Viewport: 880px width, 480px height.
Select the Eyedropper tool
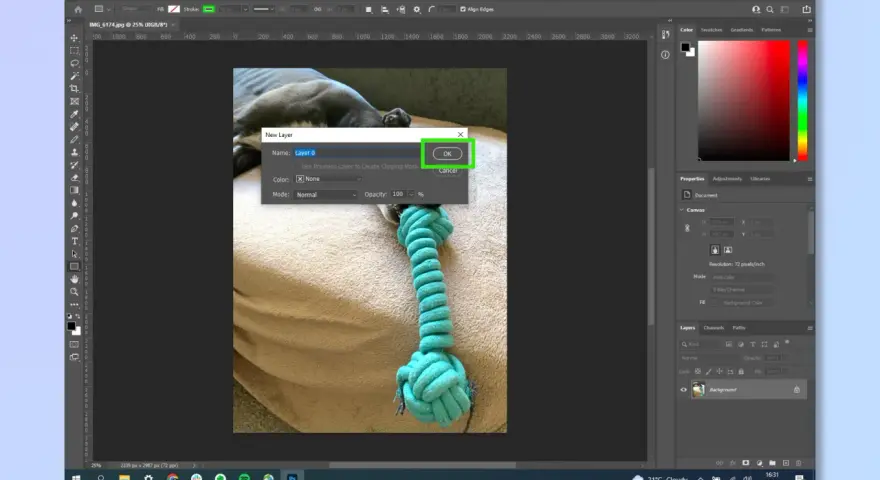point(74,114)
